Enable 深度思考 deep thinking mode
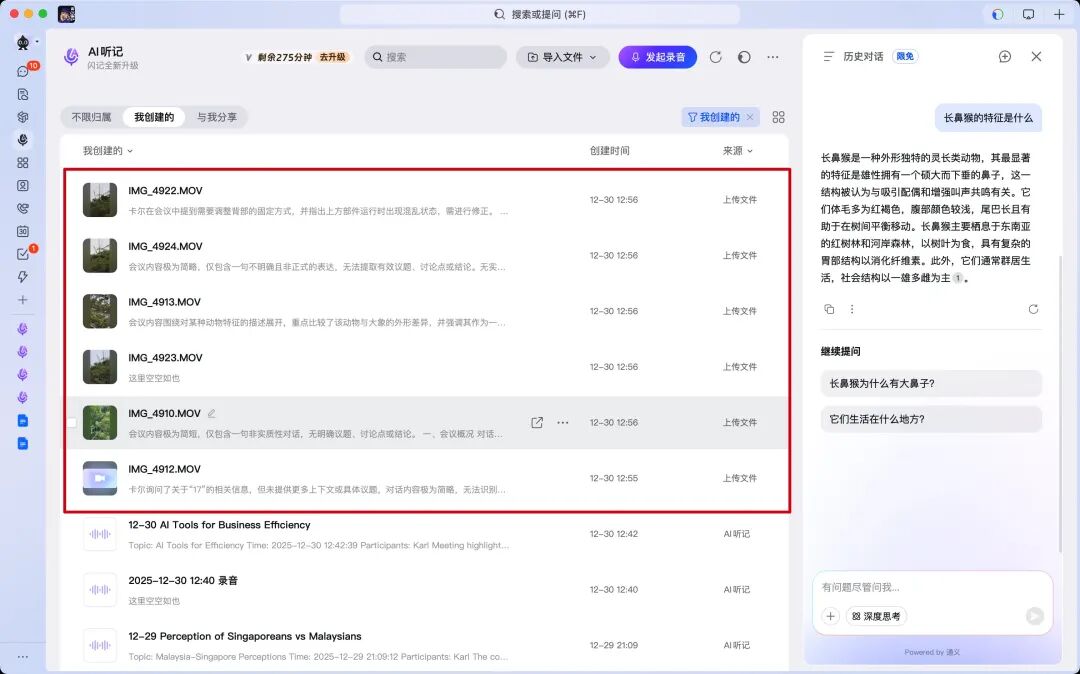 point(875,617)
